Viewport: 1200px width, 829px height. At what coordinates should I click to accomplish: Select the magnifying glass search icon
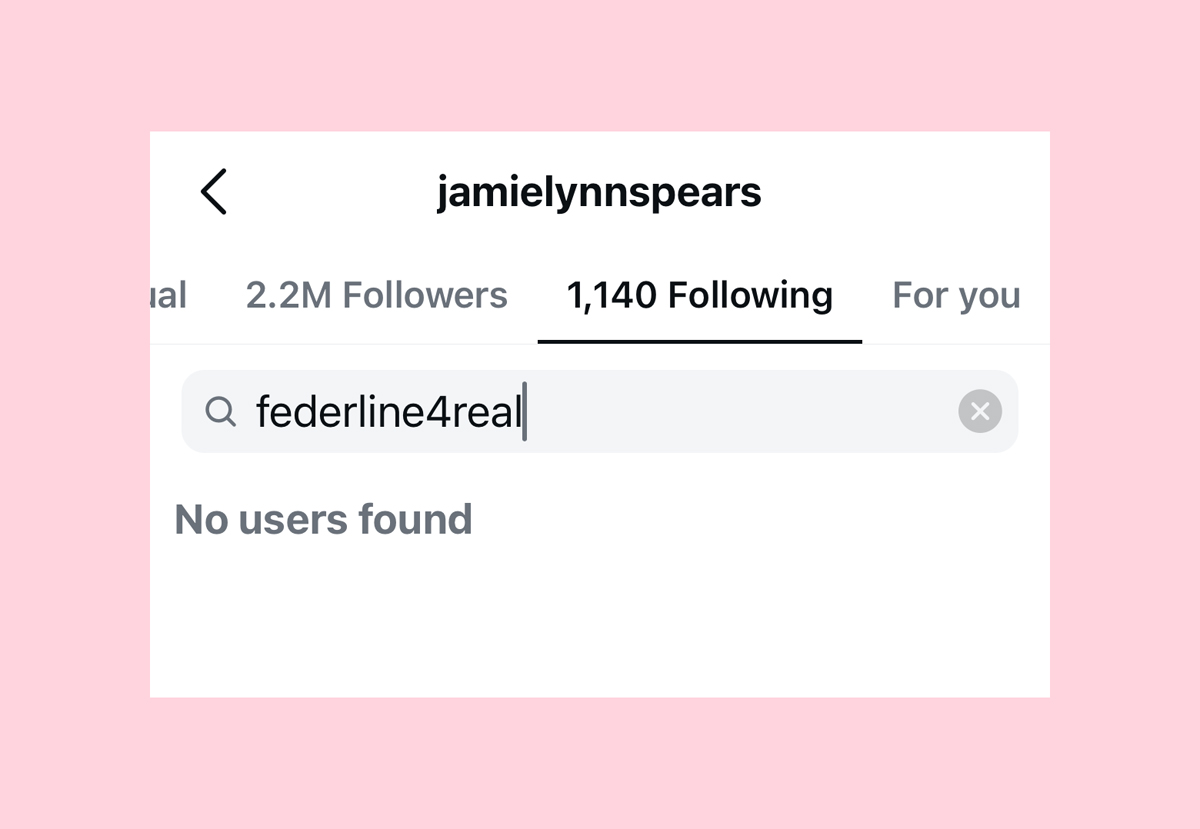click(221, 411)
